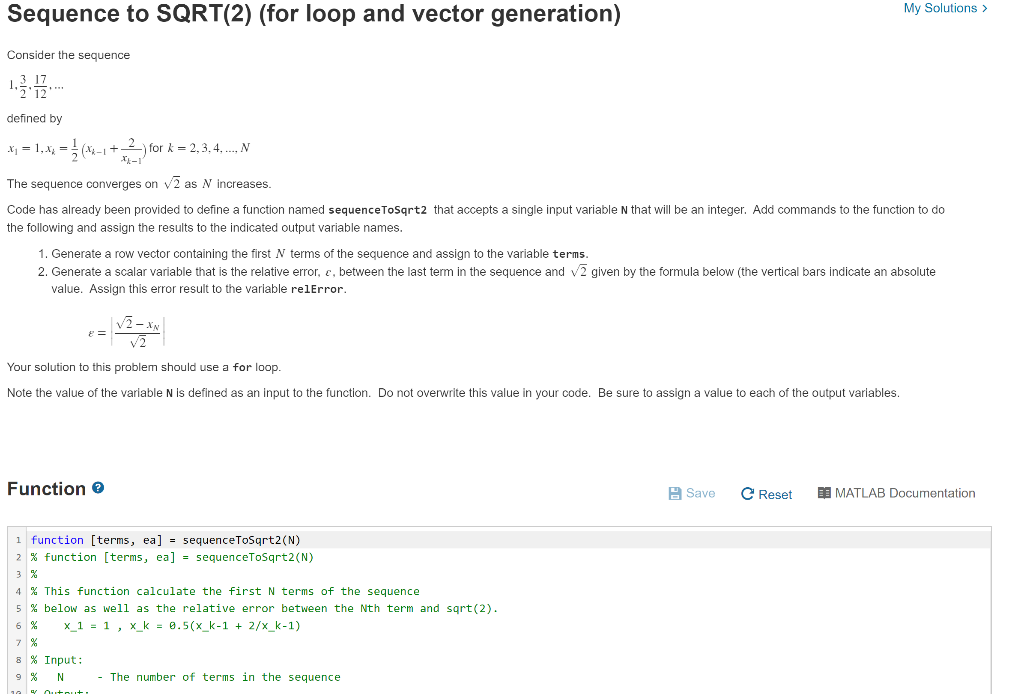
Task: Select the Function section heading
Action: 46,488
